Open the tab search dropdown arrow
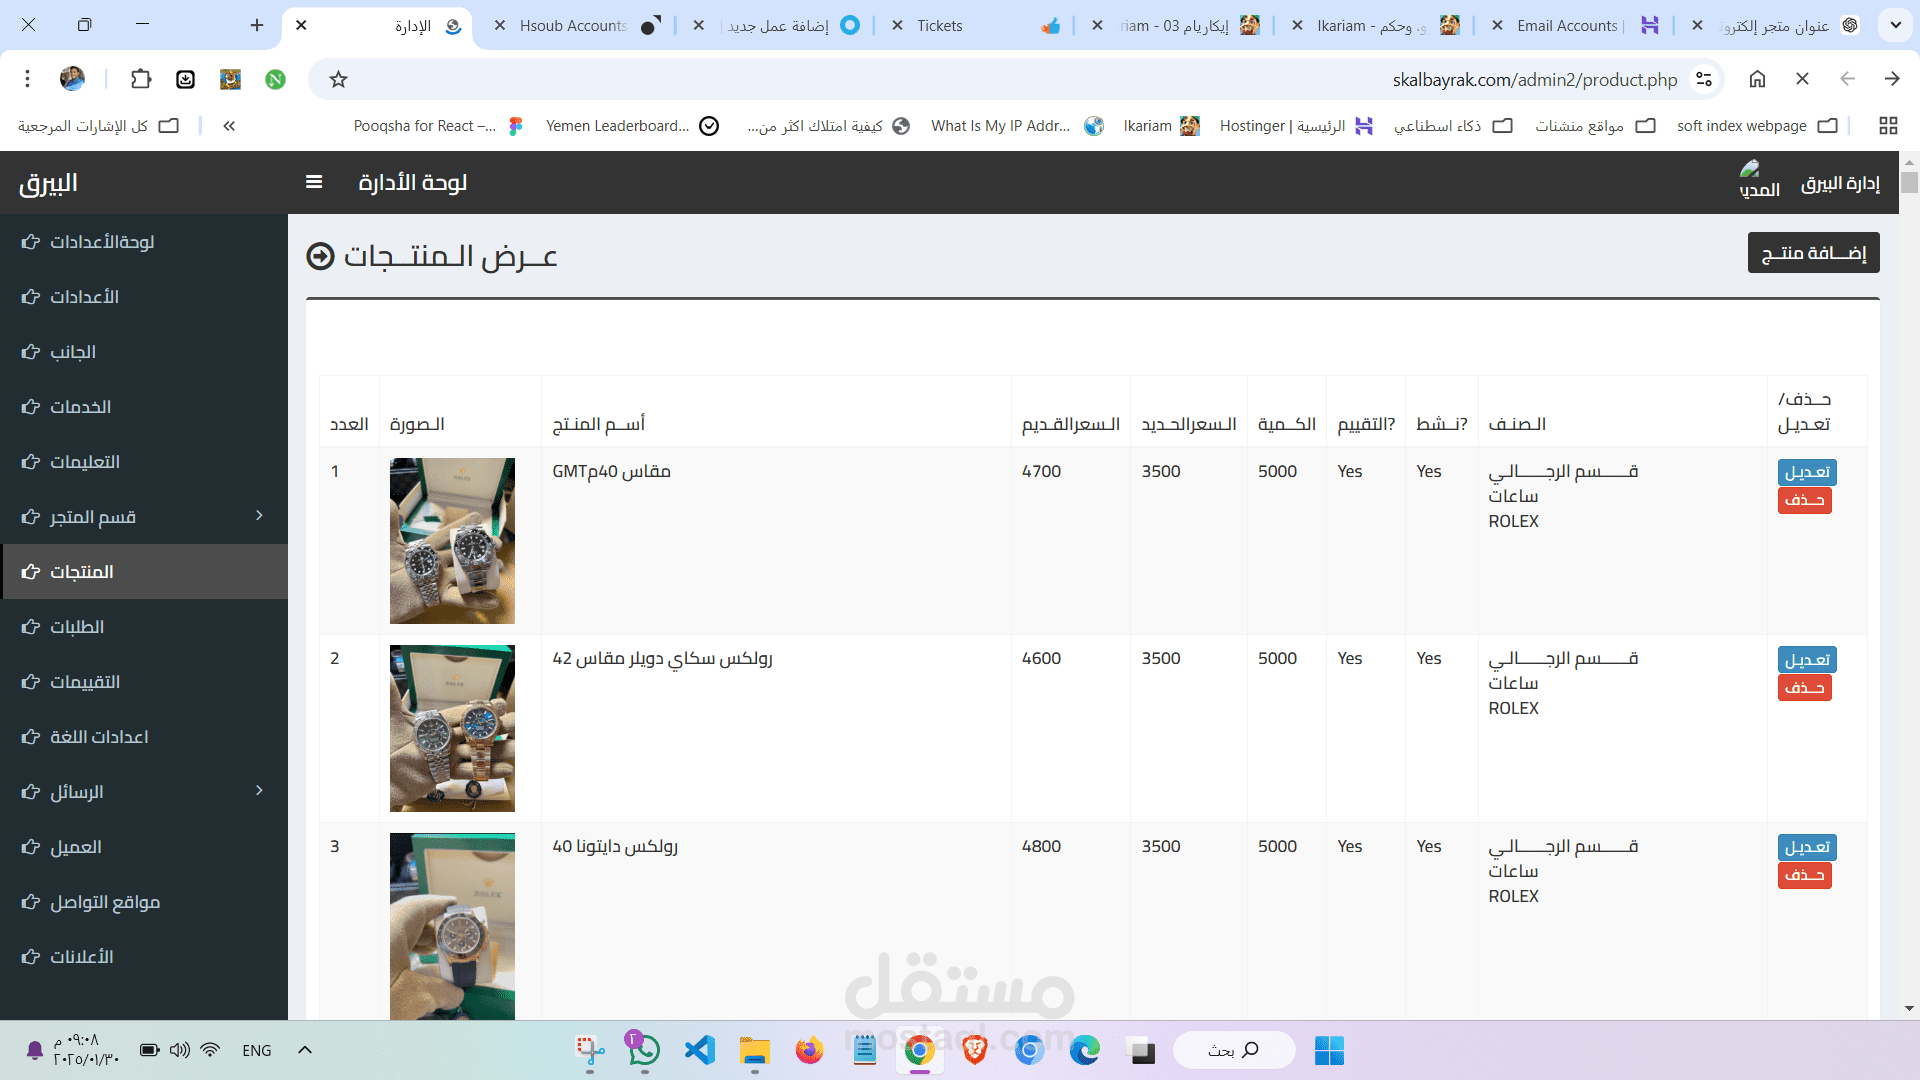Image resolution: width=1920 pixels, height=1080 pixels. click(x=1895, y=25)
